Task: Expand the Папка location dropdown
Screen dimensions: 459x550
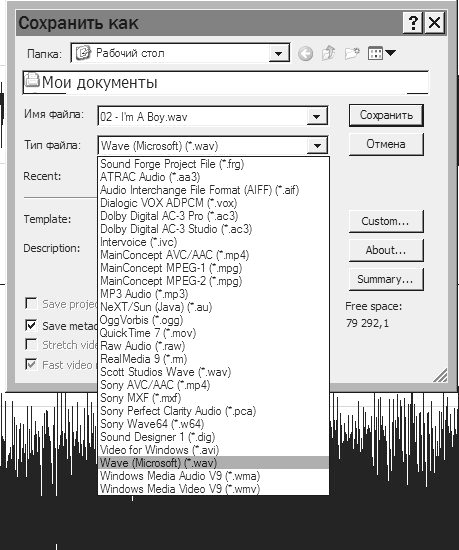Action: (x=279, y=54)
